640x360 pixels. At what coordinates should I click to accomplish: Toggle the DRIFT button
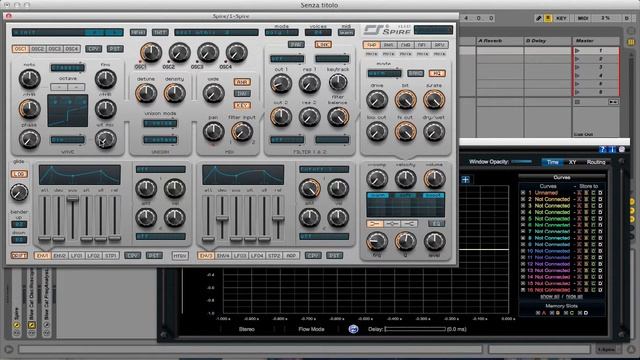19,256
